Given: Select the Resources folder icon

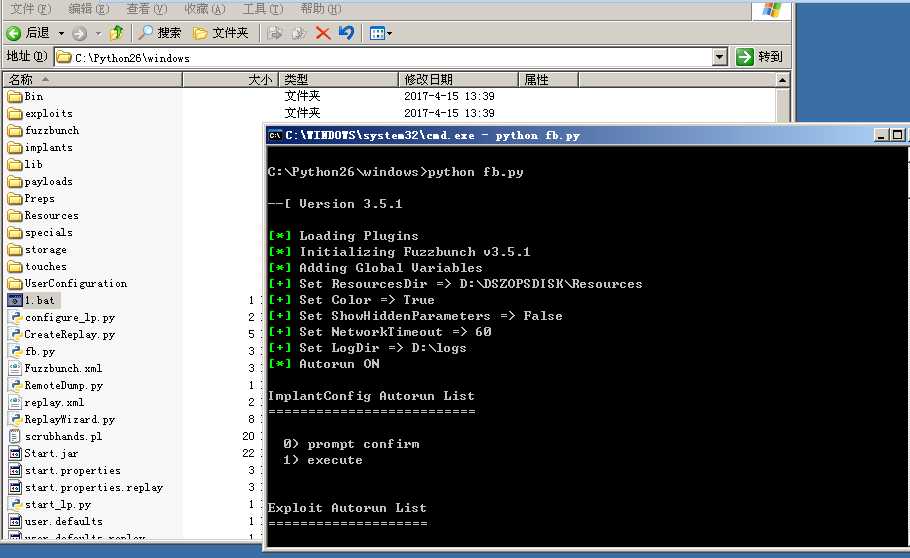Looking at the screenshot, I should [x=15, y=215].
